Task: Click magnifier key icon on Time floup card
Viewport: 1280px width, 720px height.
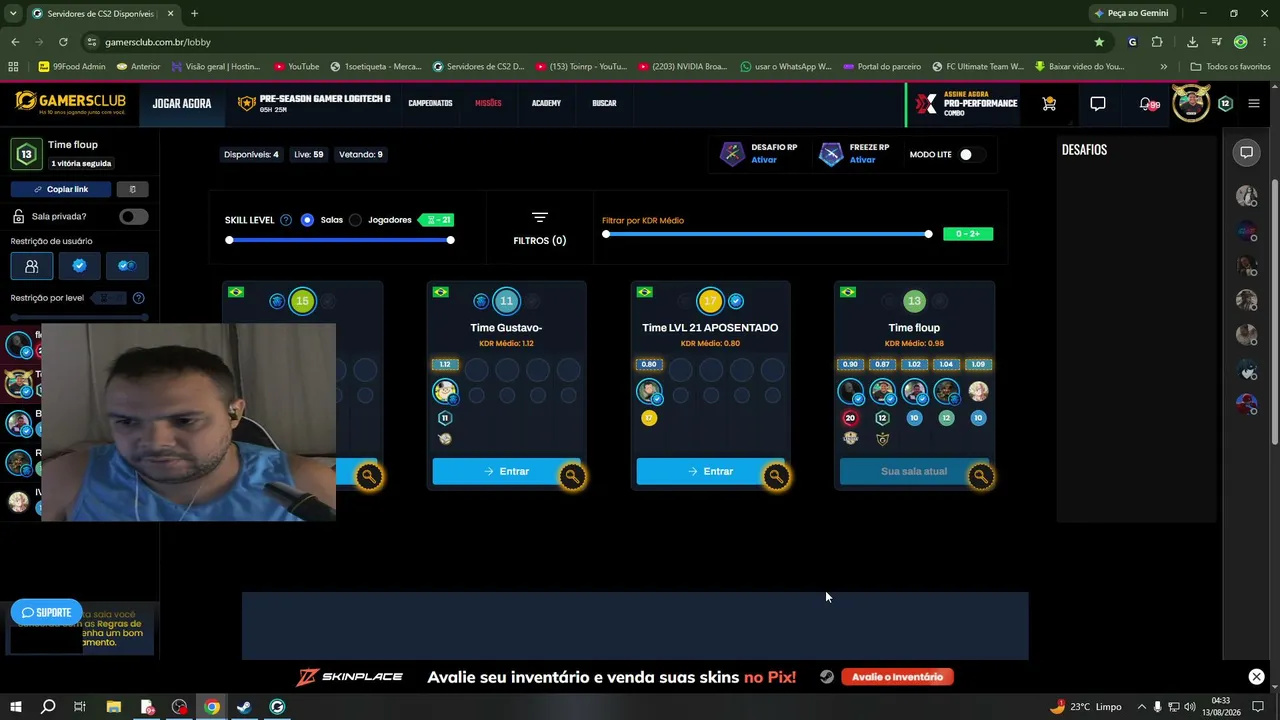Action: (981, 477)
